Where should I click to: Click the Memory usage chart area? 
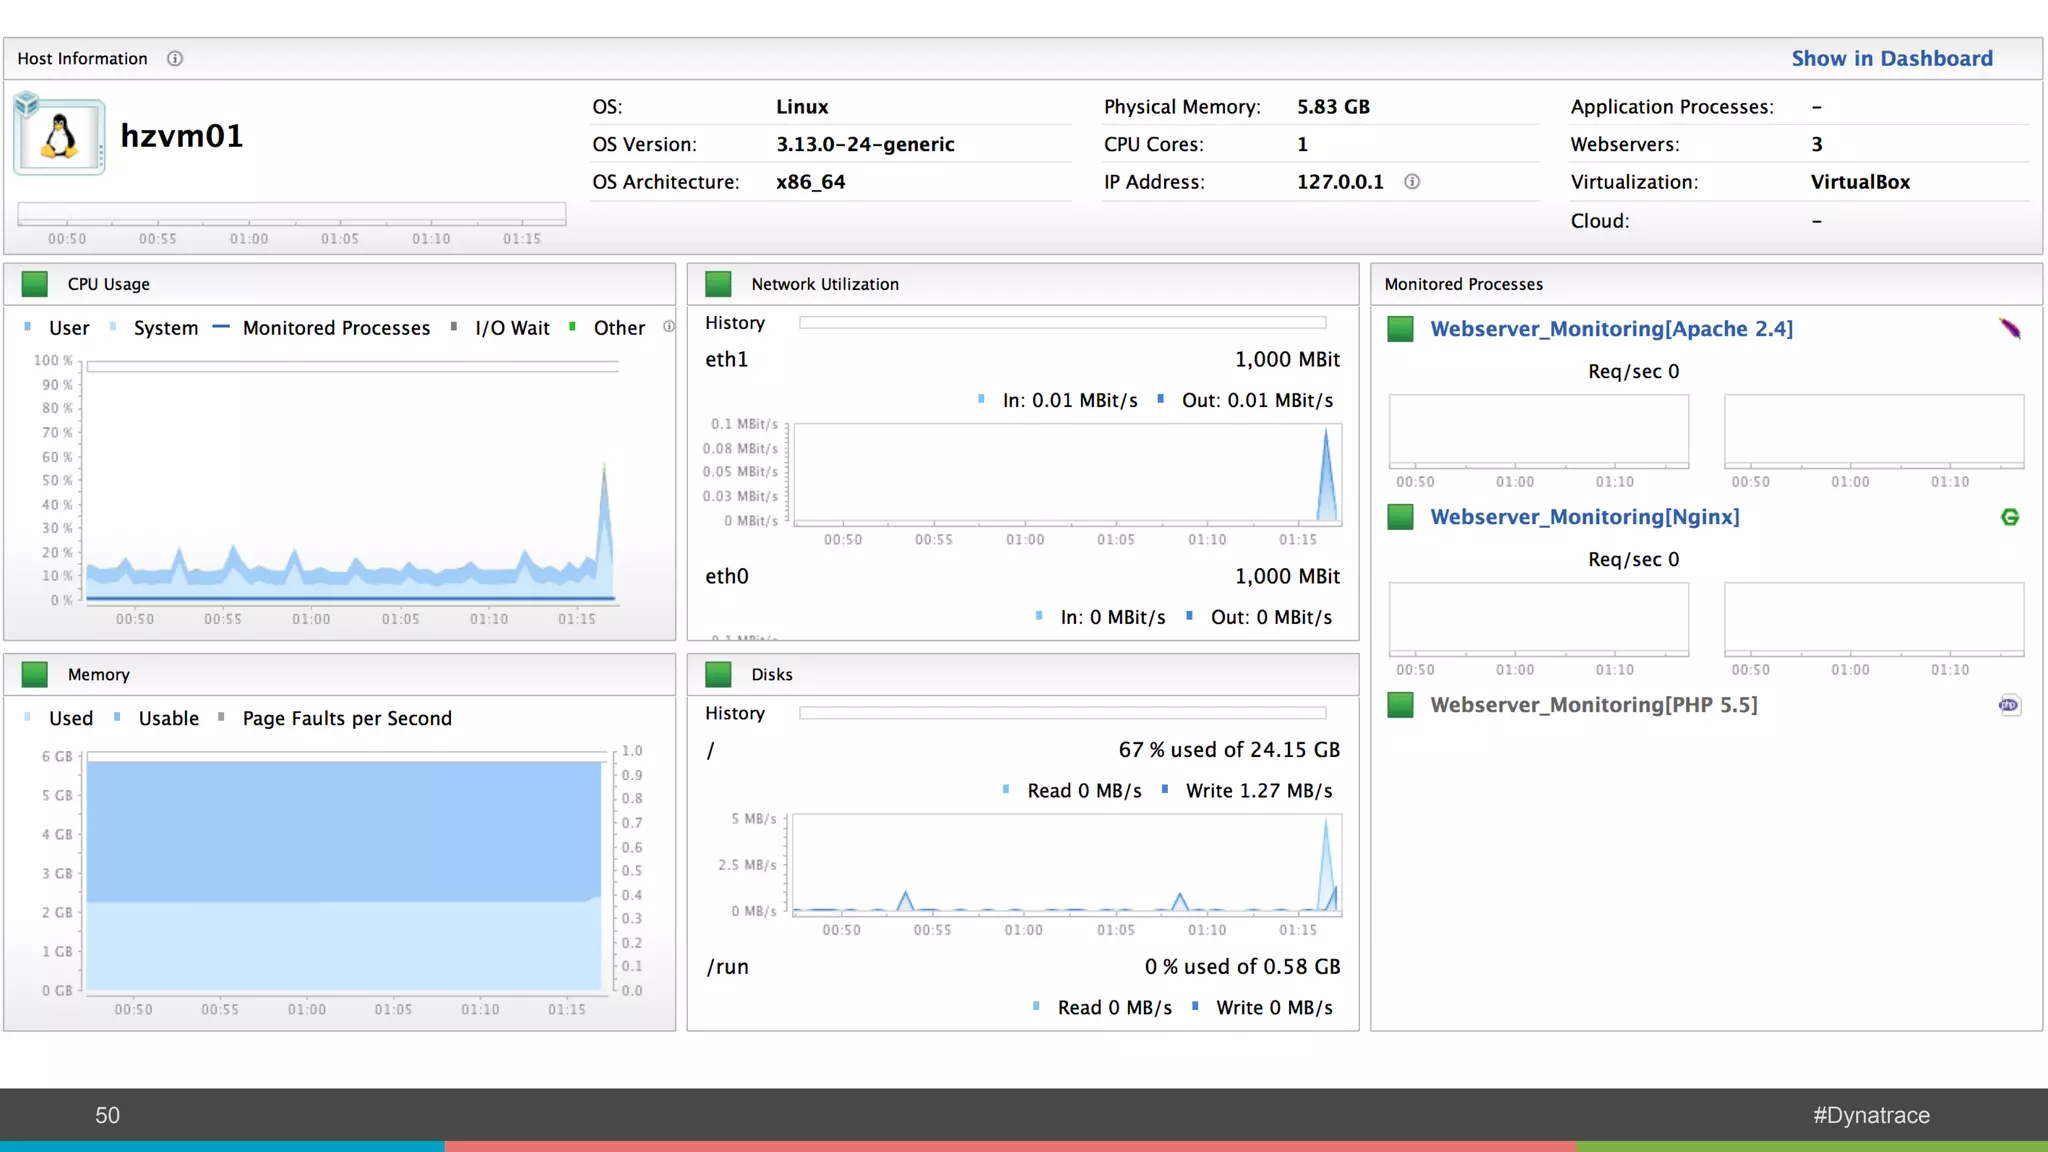coord(345,874)
